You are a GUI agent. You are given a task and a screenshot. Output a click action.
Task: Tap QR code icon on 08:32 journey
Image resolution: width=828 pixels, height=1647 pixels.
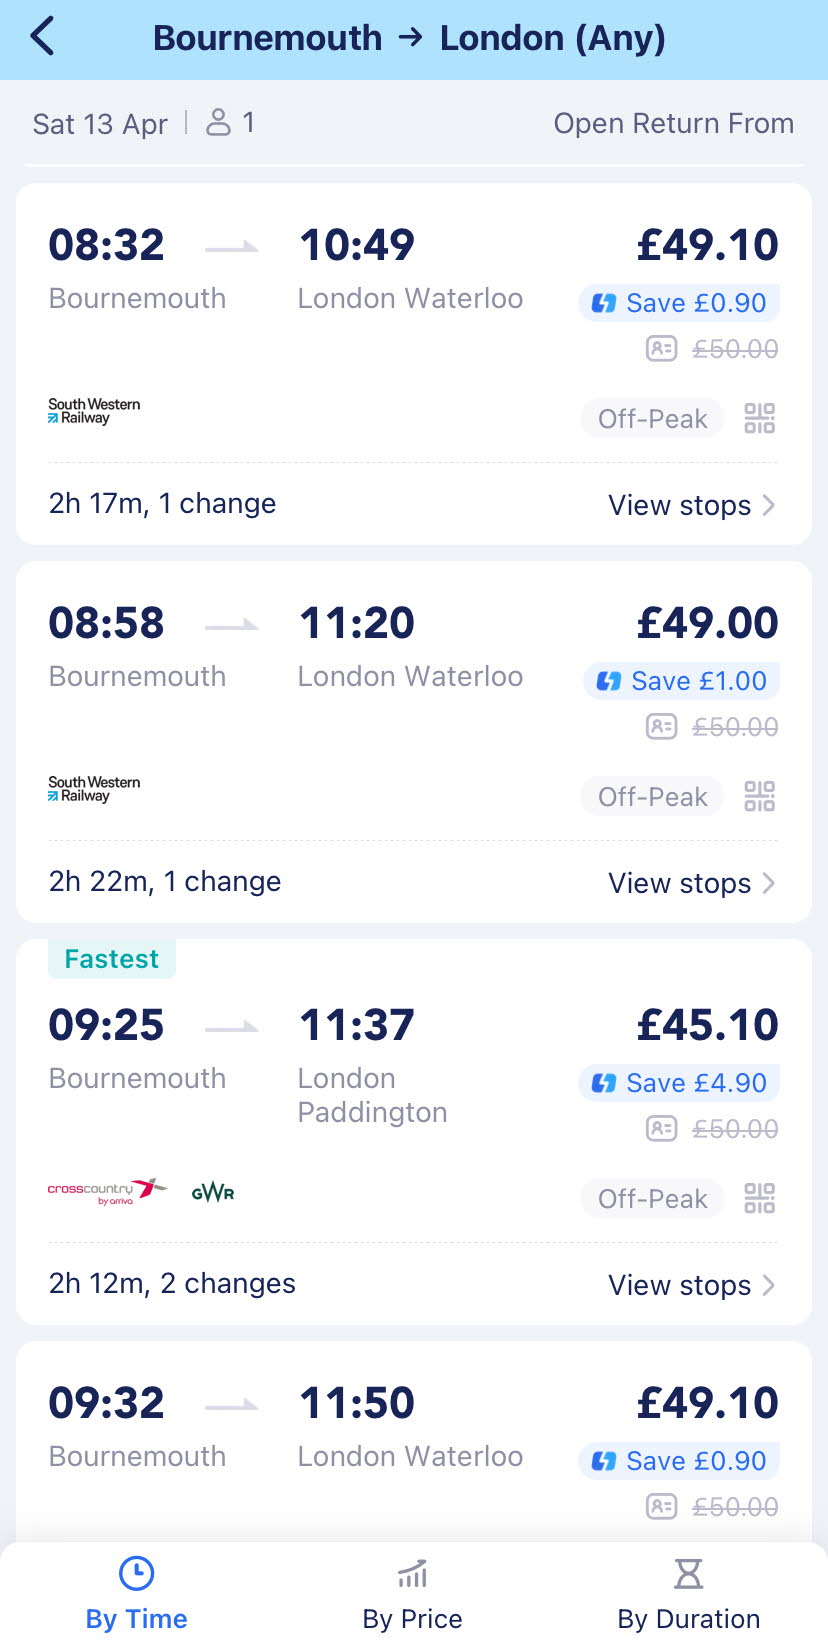tap(760, 418)
